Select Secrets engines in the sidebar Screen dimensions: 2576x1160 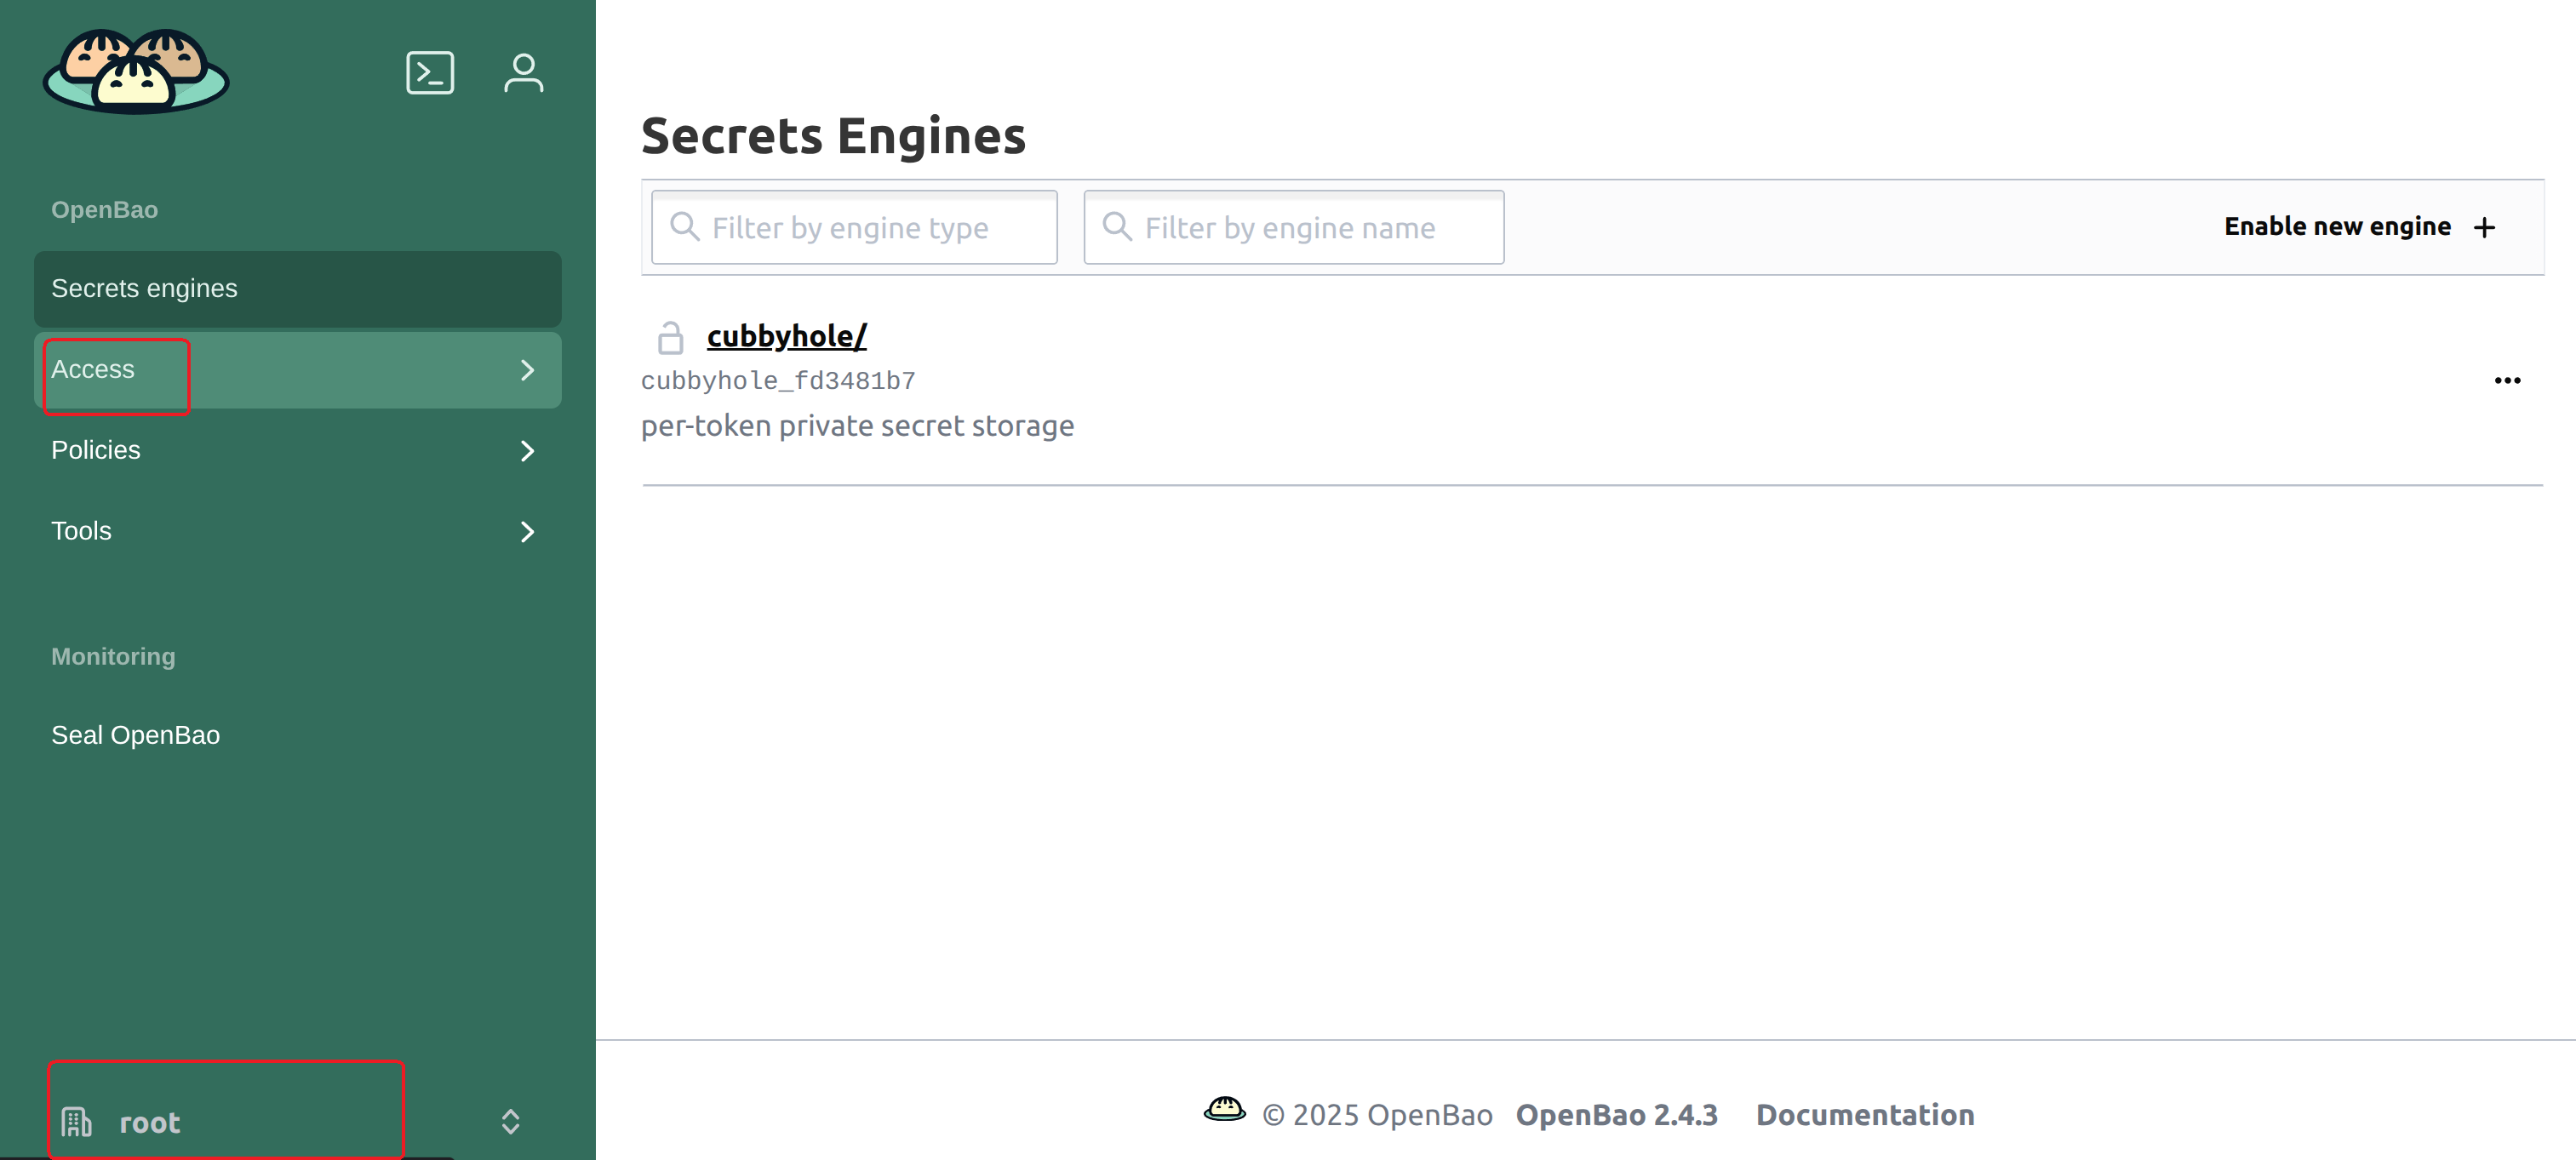144,288
